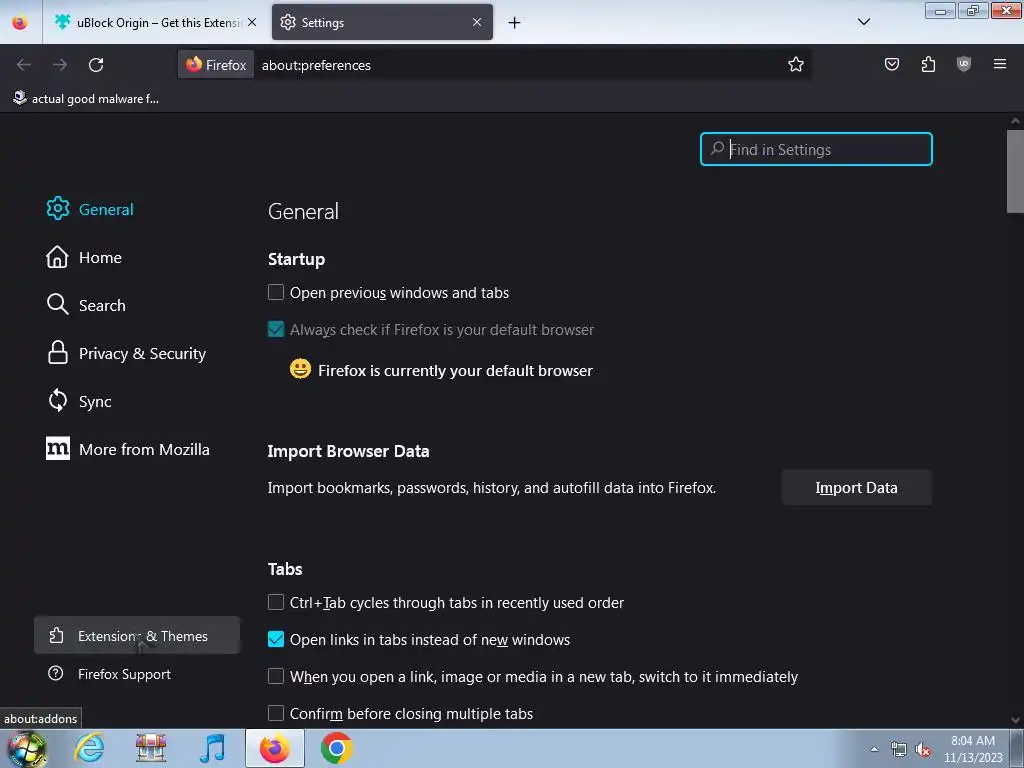Open the Firefox Support link
This screenshot has height=768, width=1024.
pos(110,674)
